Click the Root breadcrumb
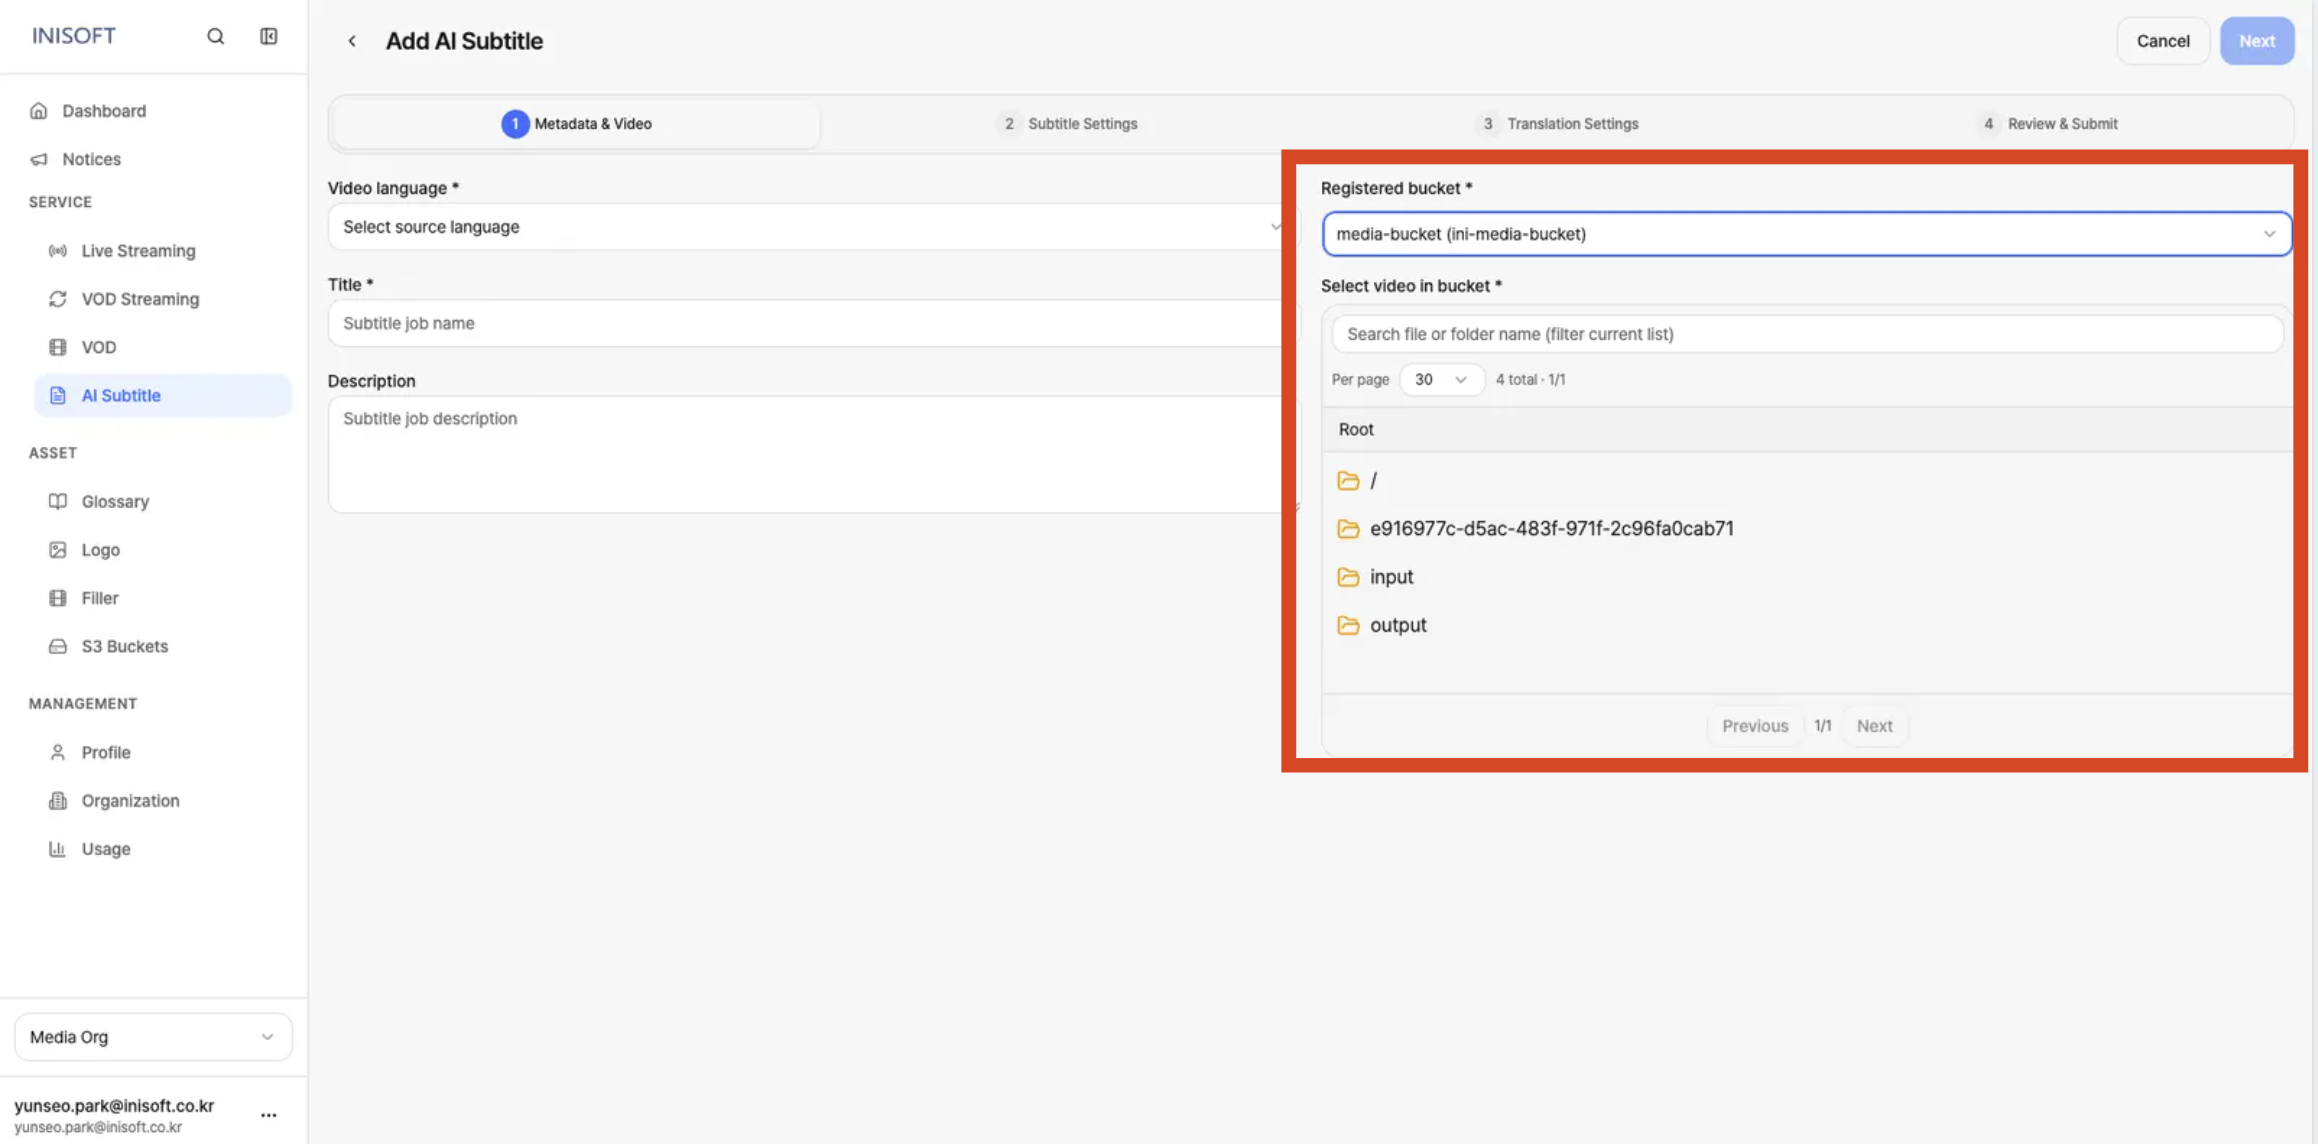This screenshot has height=1144, width=2318. pos(1356,429)
